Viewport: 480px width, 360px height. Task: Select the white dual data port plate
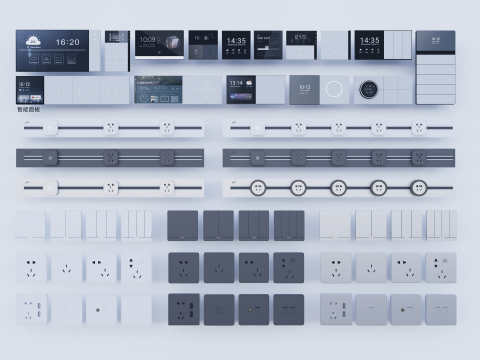point(136,310)
